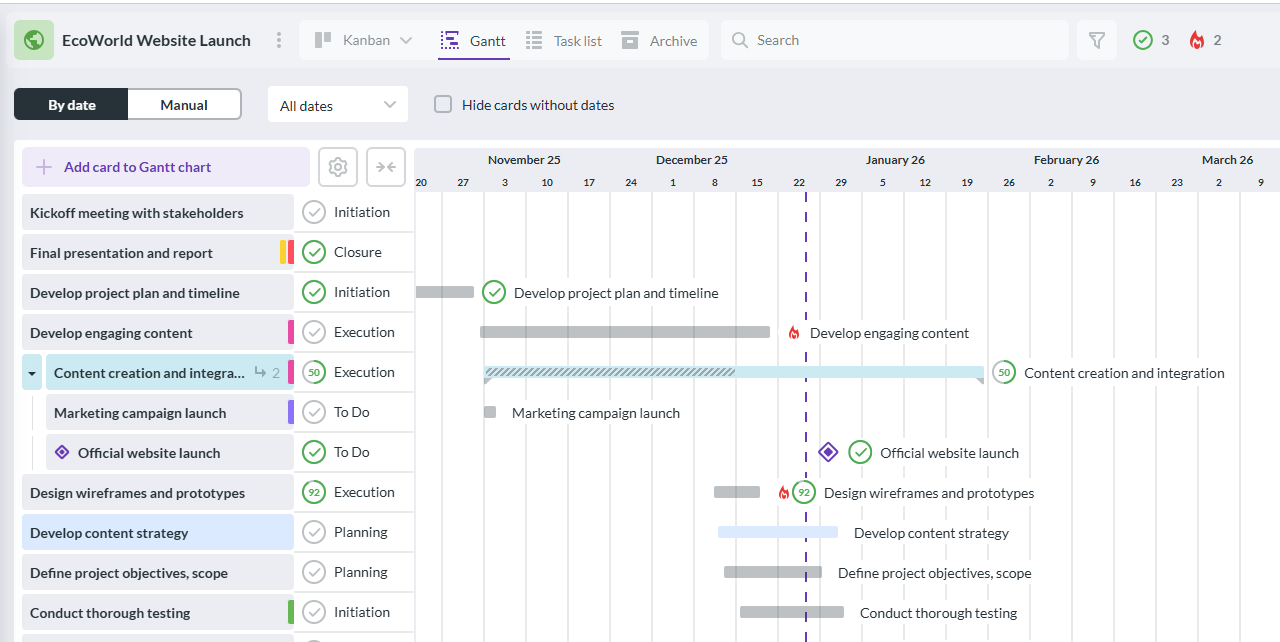The height and width of the screenshot is (642, 1280).
Task: Click the green checkmark counter showing 3
Action: point(1151,40)
